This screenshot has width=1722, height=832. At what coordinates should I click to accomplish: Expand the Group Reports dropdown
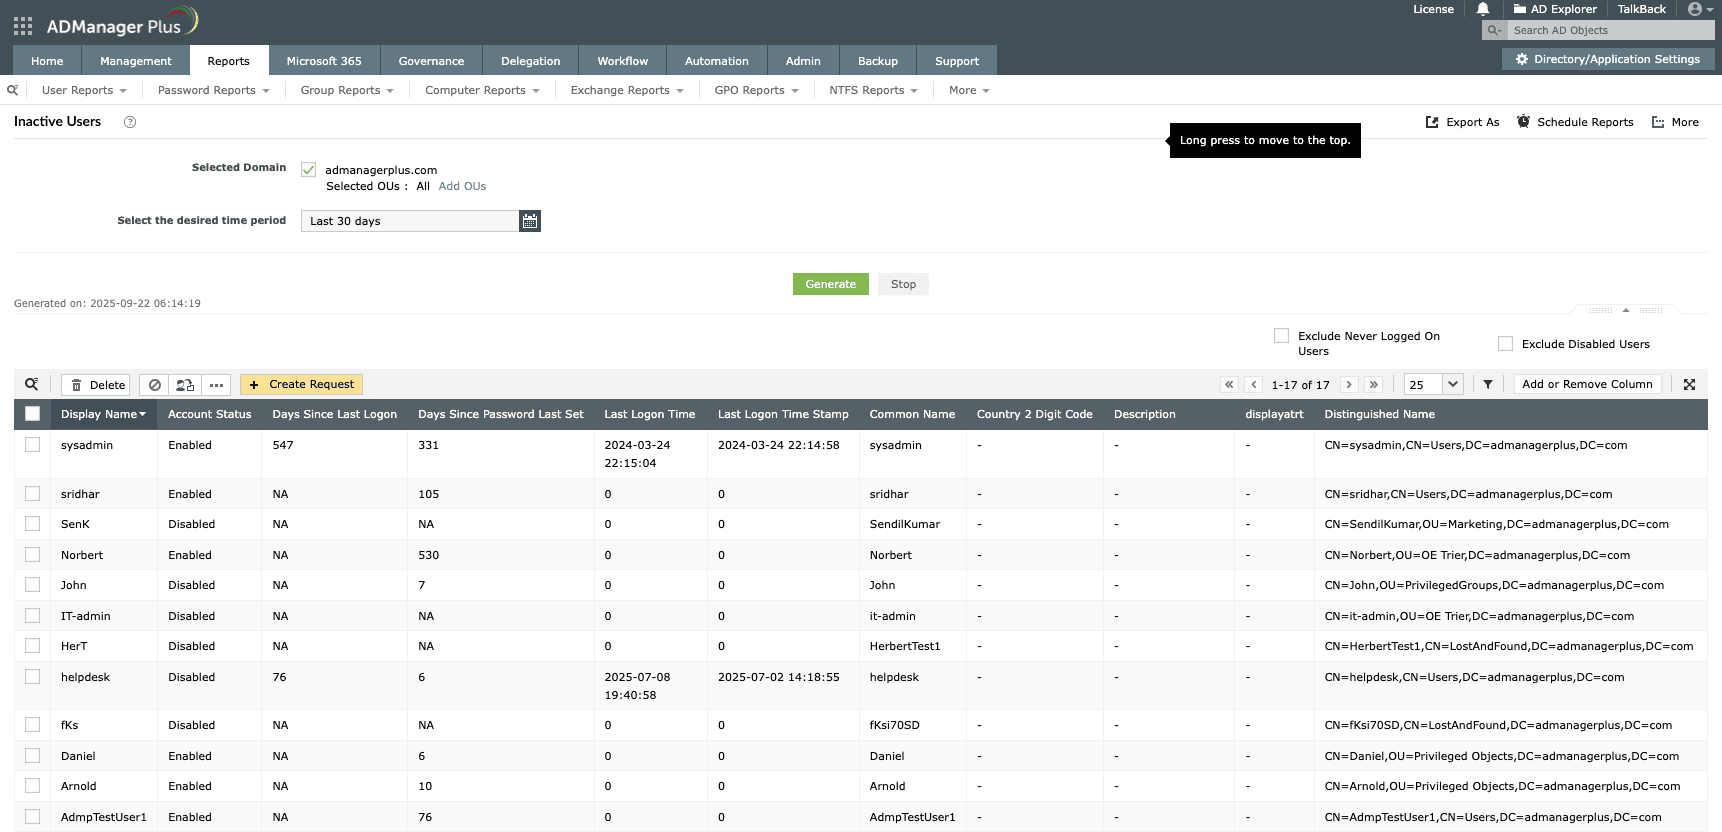click(347, 90)
